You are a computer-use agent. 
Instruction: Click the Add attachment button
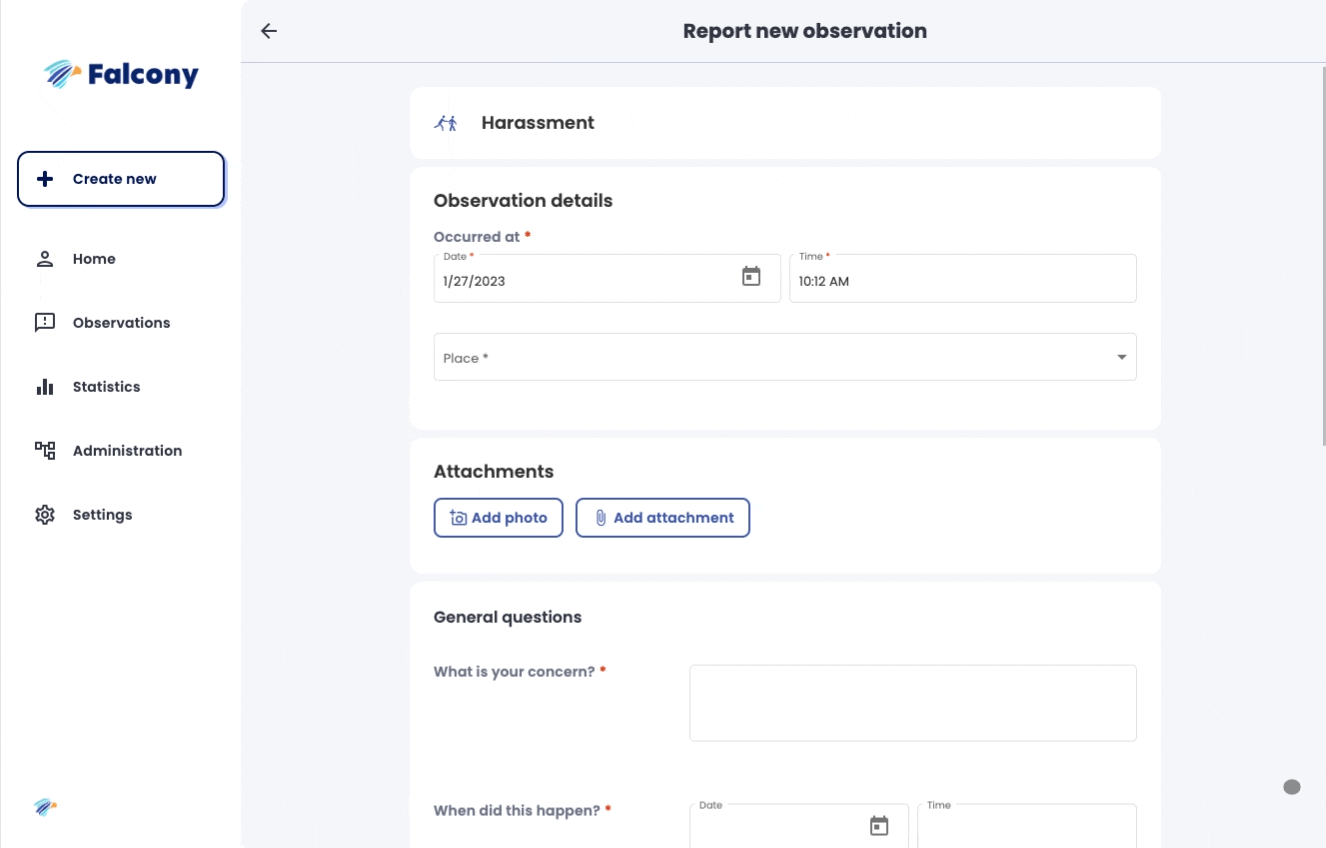tap(663, 518)
